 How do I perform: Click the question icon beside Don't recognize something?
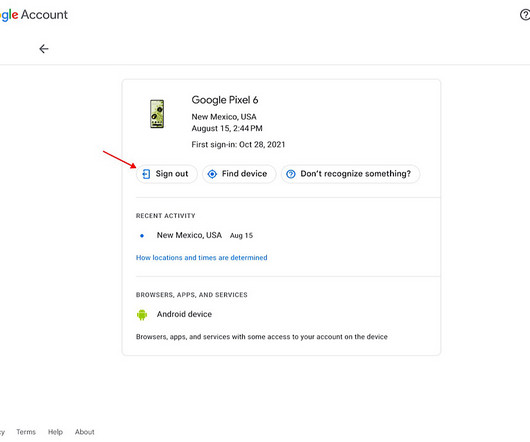point(291,174)
